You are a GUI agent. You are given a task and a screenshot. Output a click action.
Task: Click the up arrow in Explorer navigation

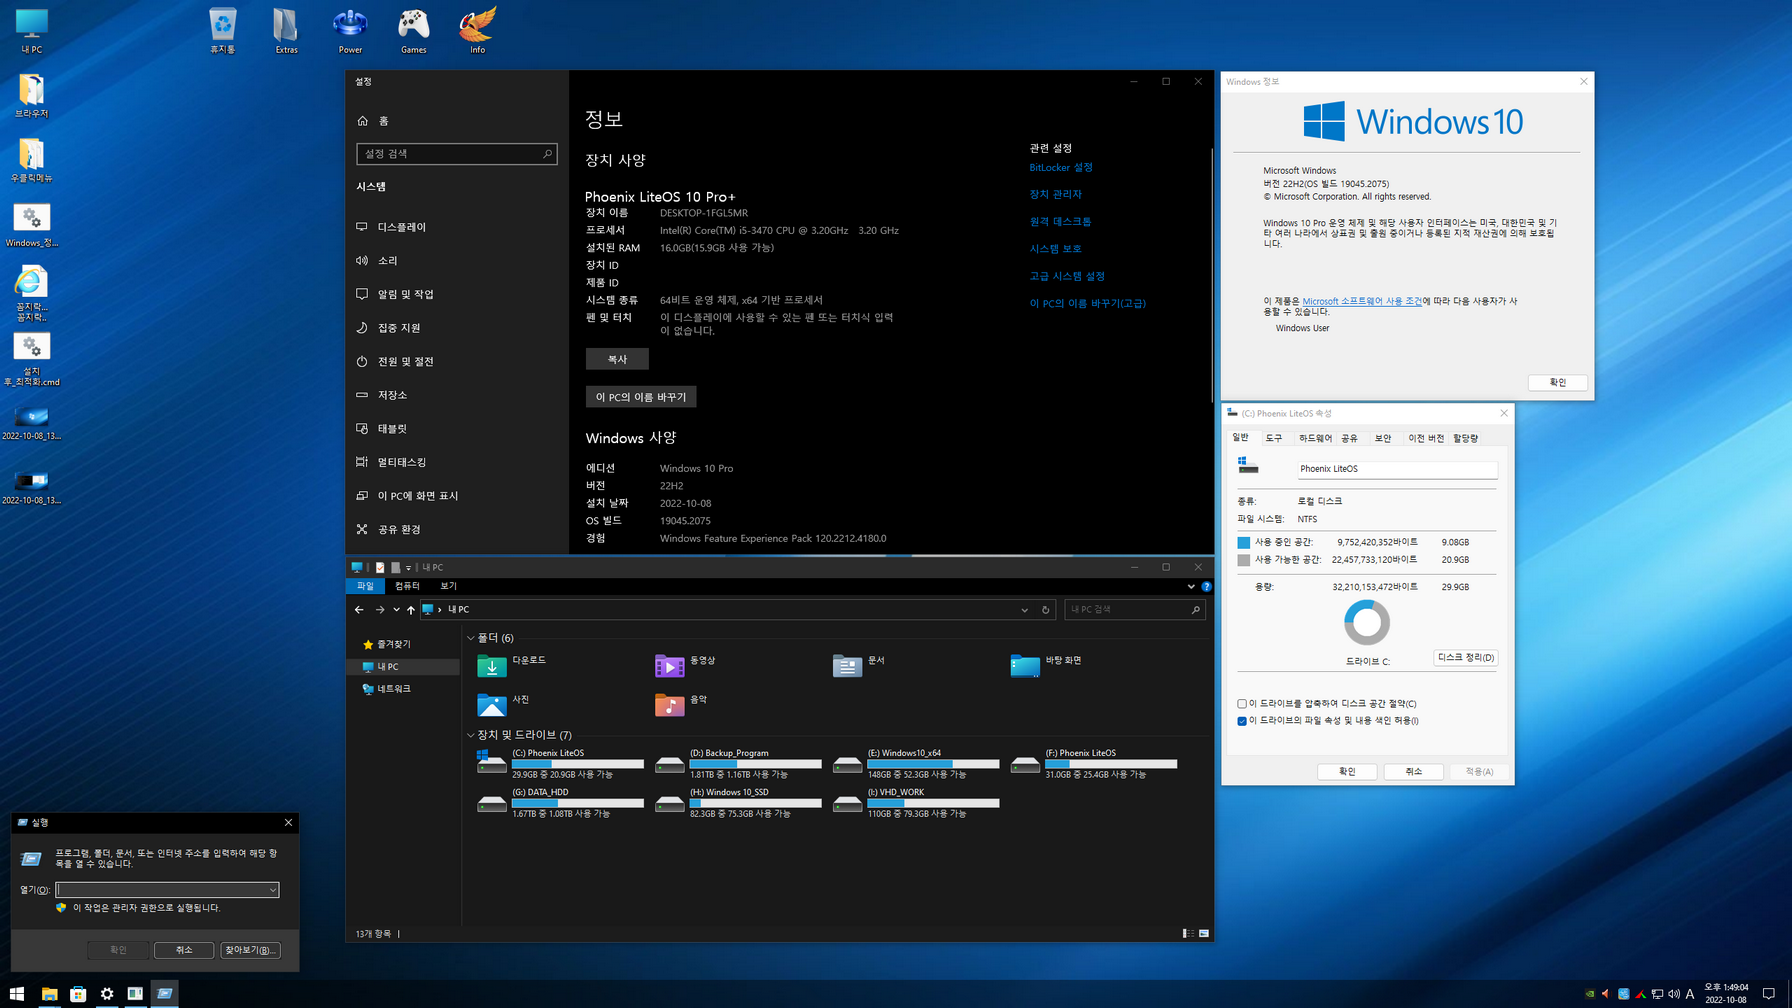pyautogui.click(x=410, y=610)
